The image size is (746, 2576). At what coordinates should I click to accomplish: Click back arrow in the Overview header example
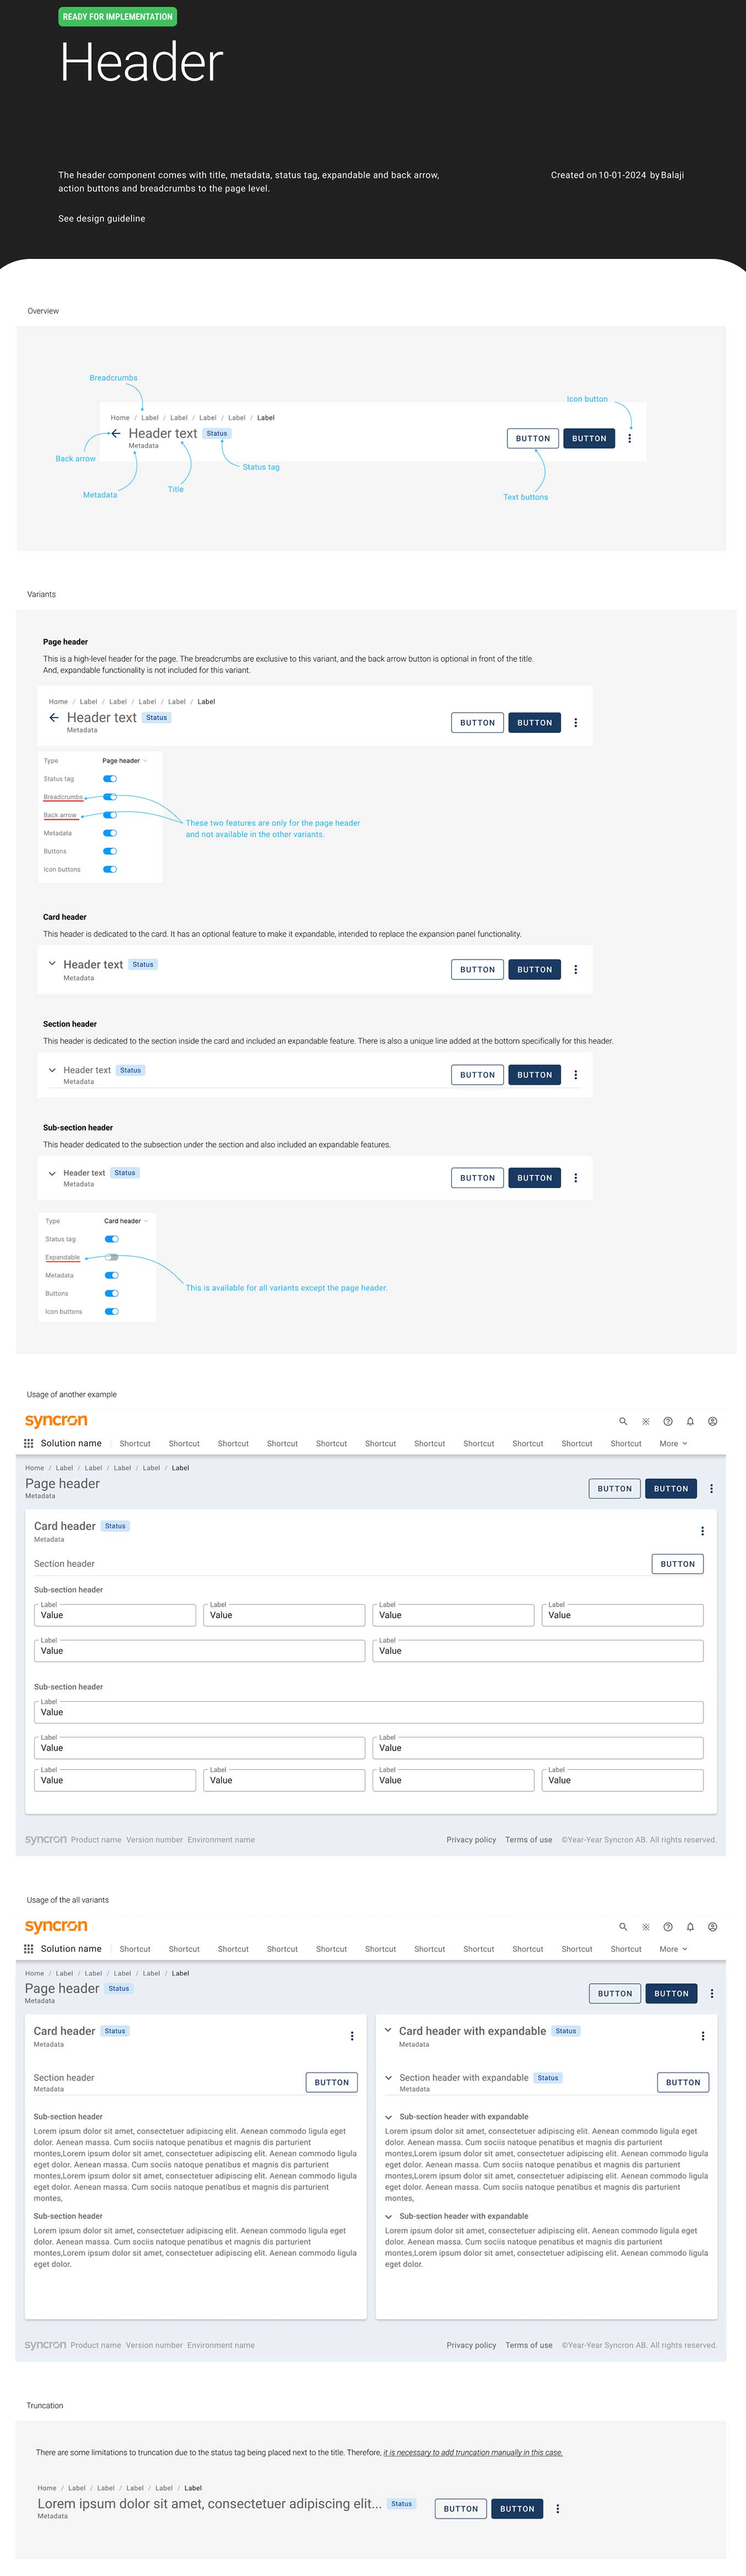pos(116,433)
